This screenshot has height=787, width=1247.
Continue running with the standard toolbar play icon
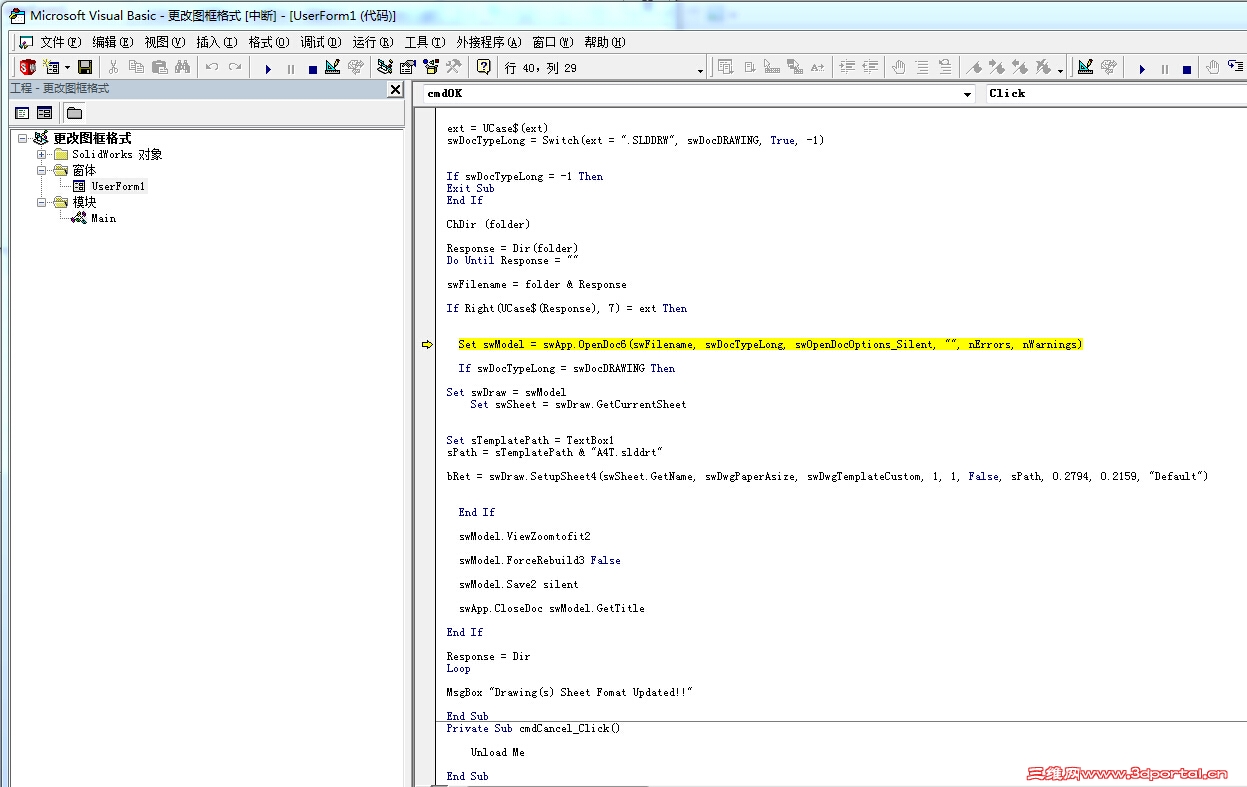click(267, 68)
